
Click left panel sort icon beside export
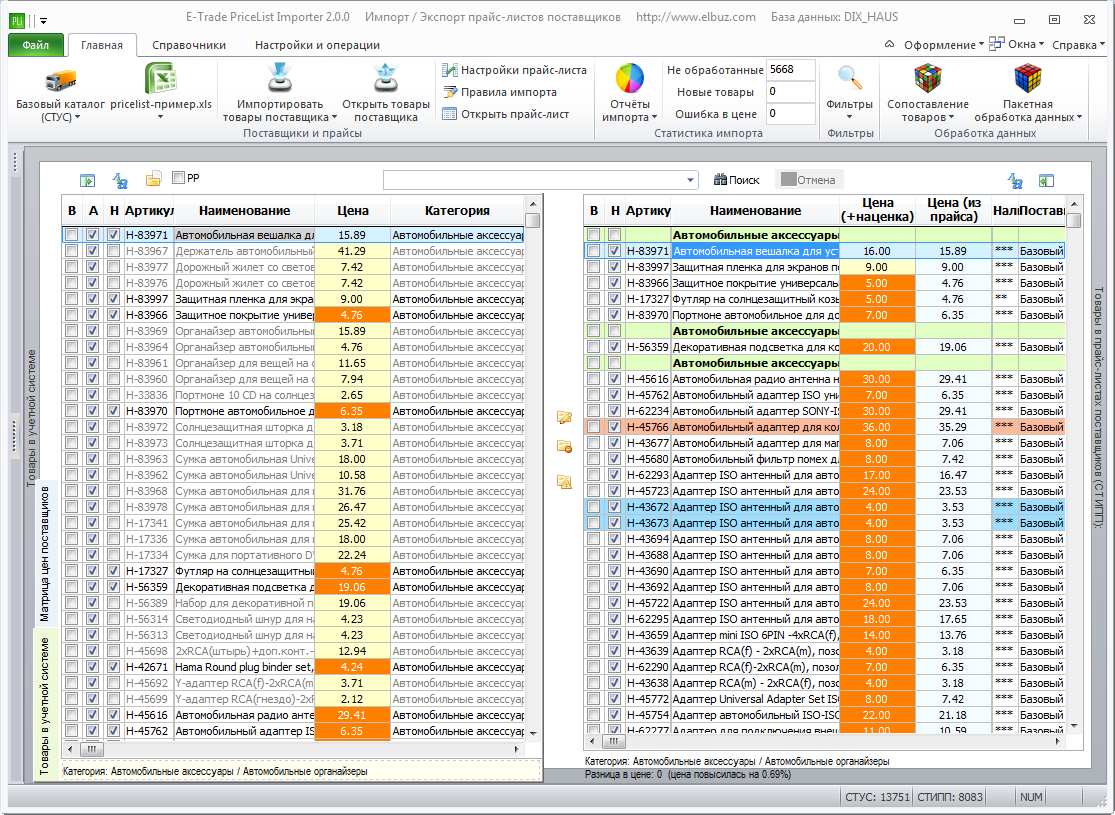[120, 181]
